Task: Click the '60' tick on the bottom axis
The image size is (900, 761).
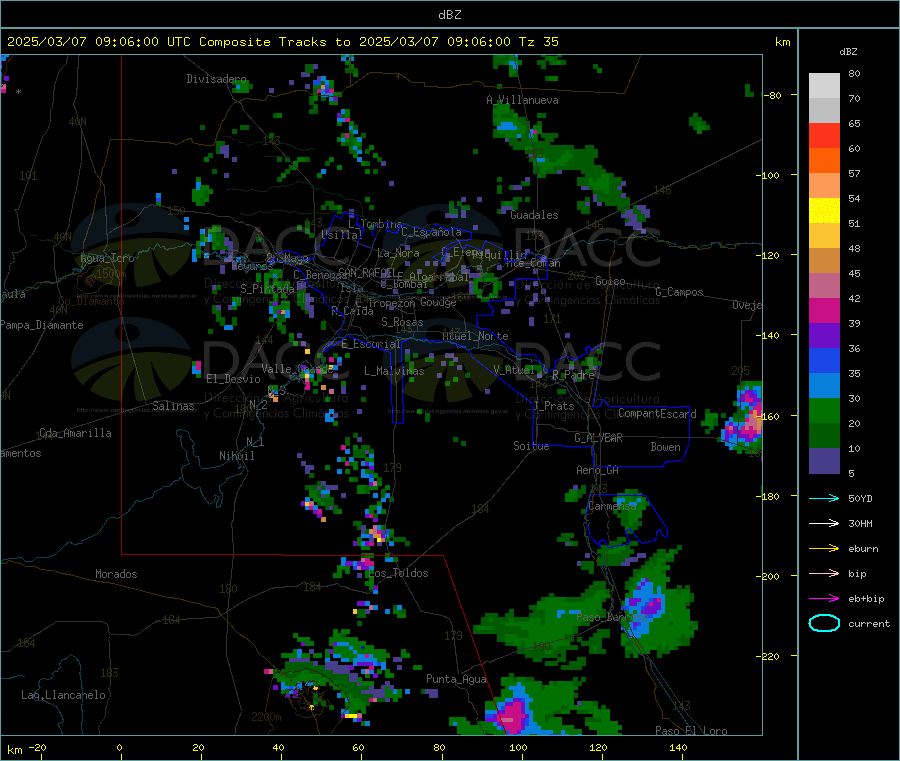Action: tap(358, 747)
